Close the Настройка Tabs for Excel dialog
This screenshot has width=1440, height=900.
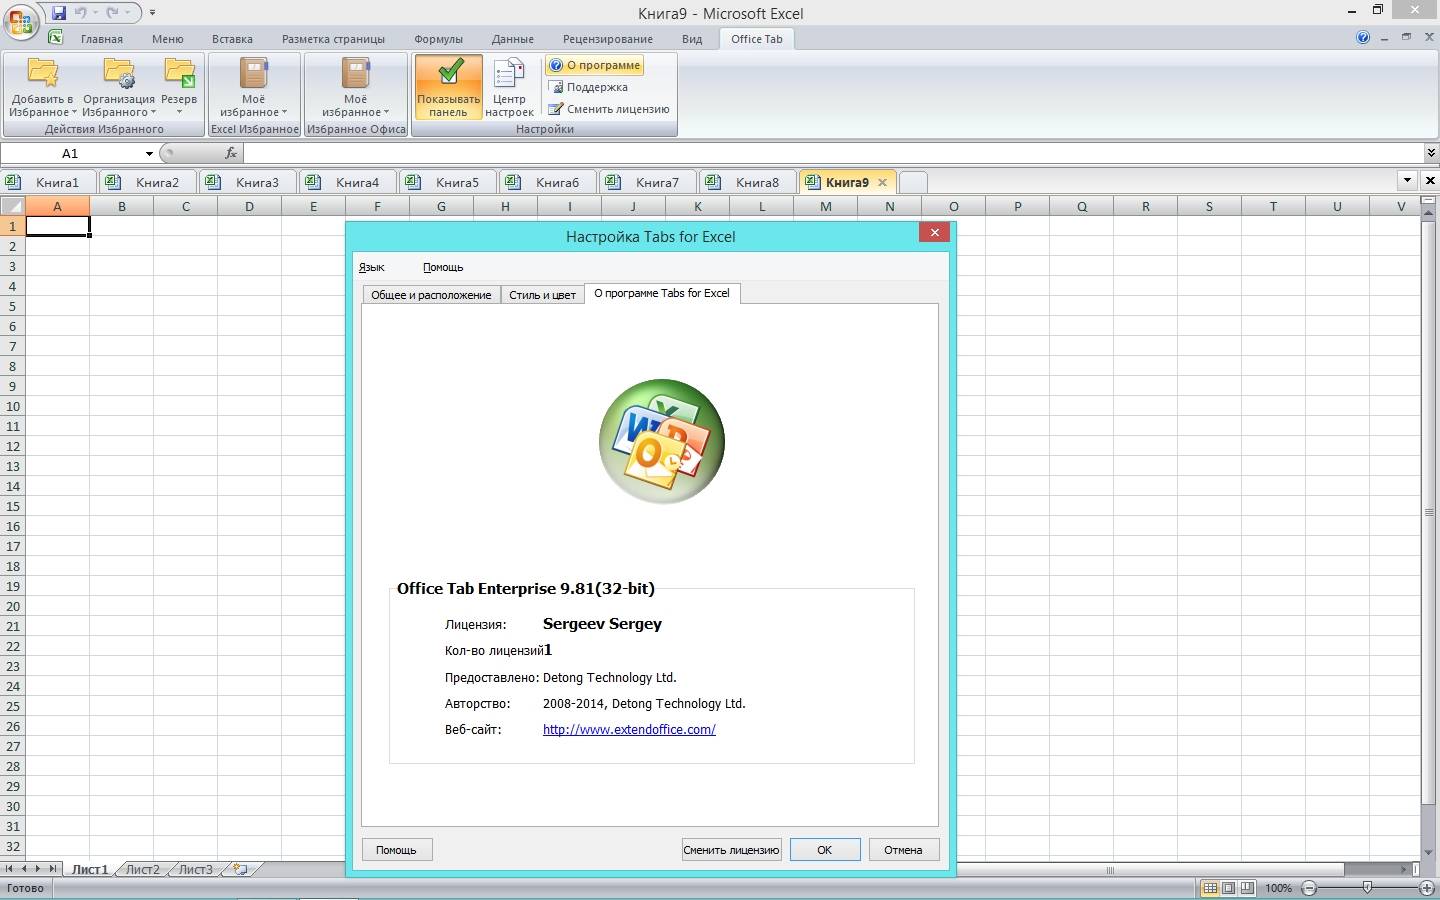934,233
